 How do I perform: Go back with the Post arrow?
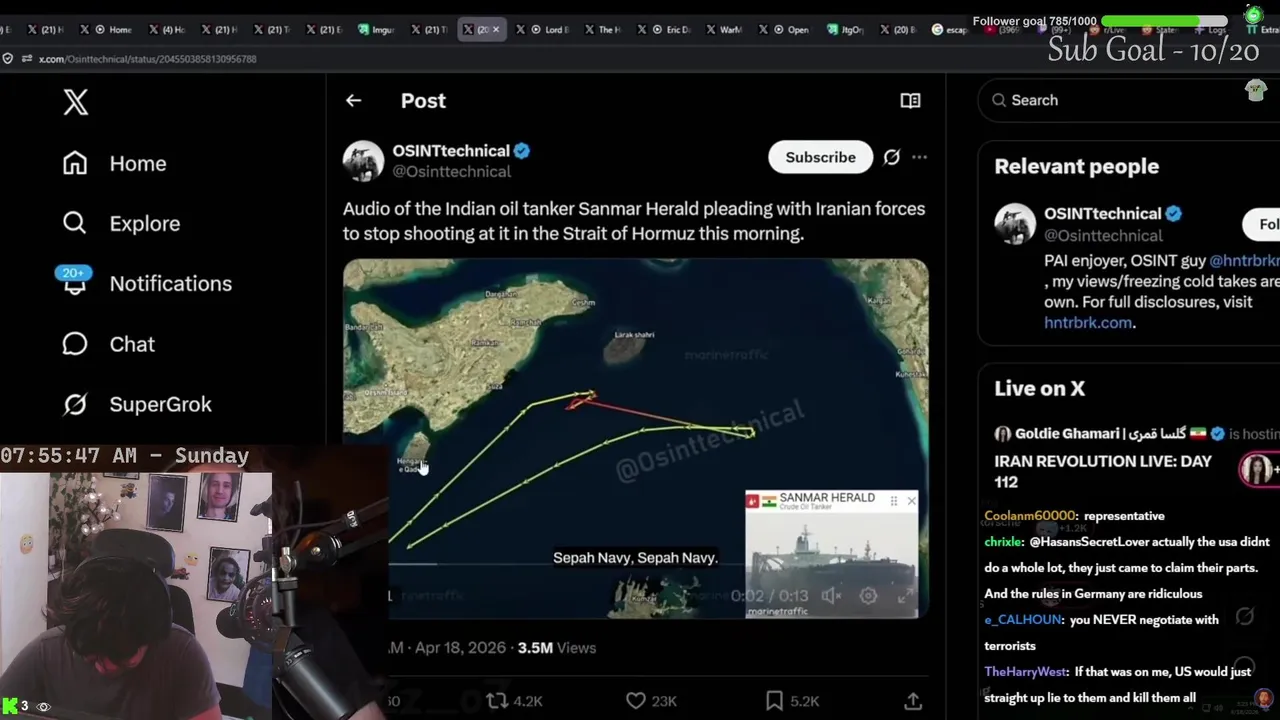tap(353, 100)
